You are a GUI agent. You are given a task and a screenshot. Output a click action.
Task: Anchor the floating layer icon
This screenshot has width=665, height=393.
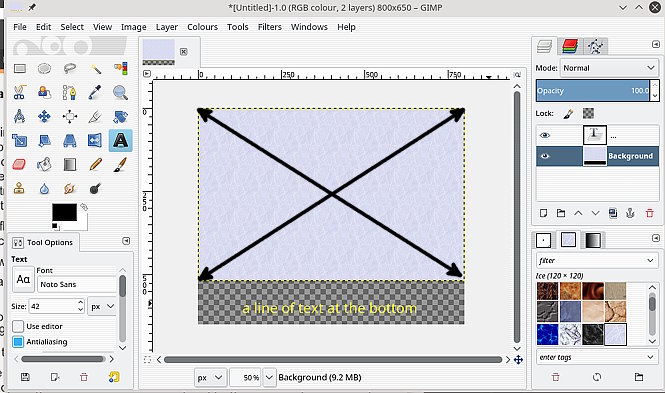point(630,213)
